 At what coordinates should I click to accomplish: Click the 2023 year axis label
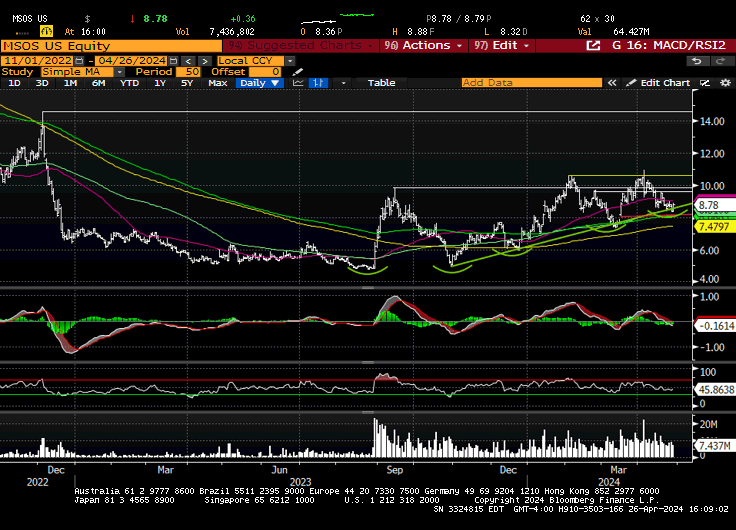click(x=300, y=482)
